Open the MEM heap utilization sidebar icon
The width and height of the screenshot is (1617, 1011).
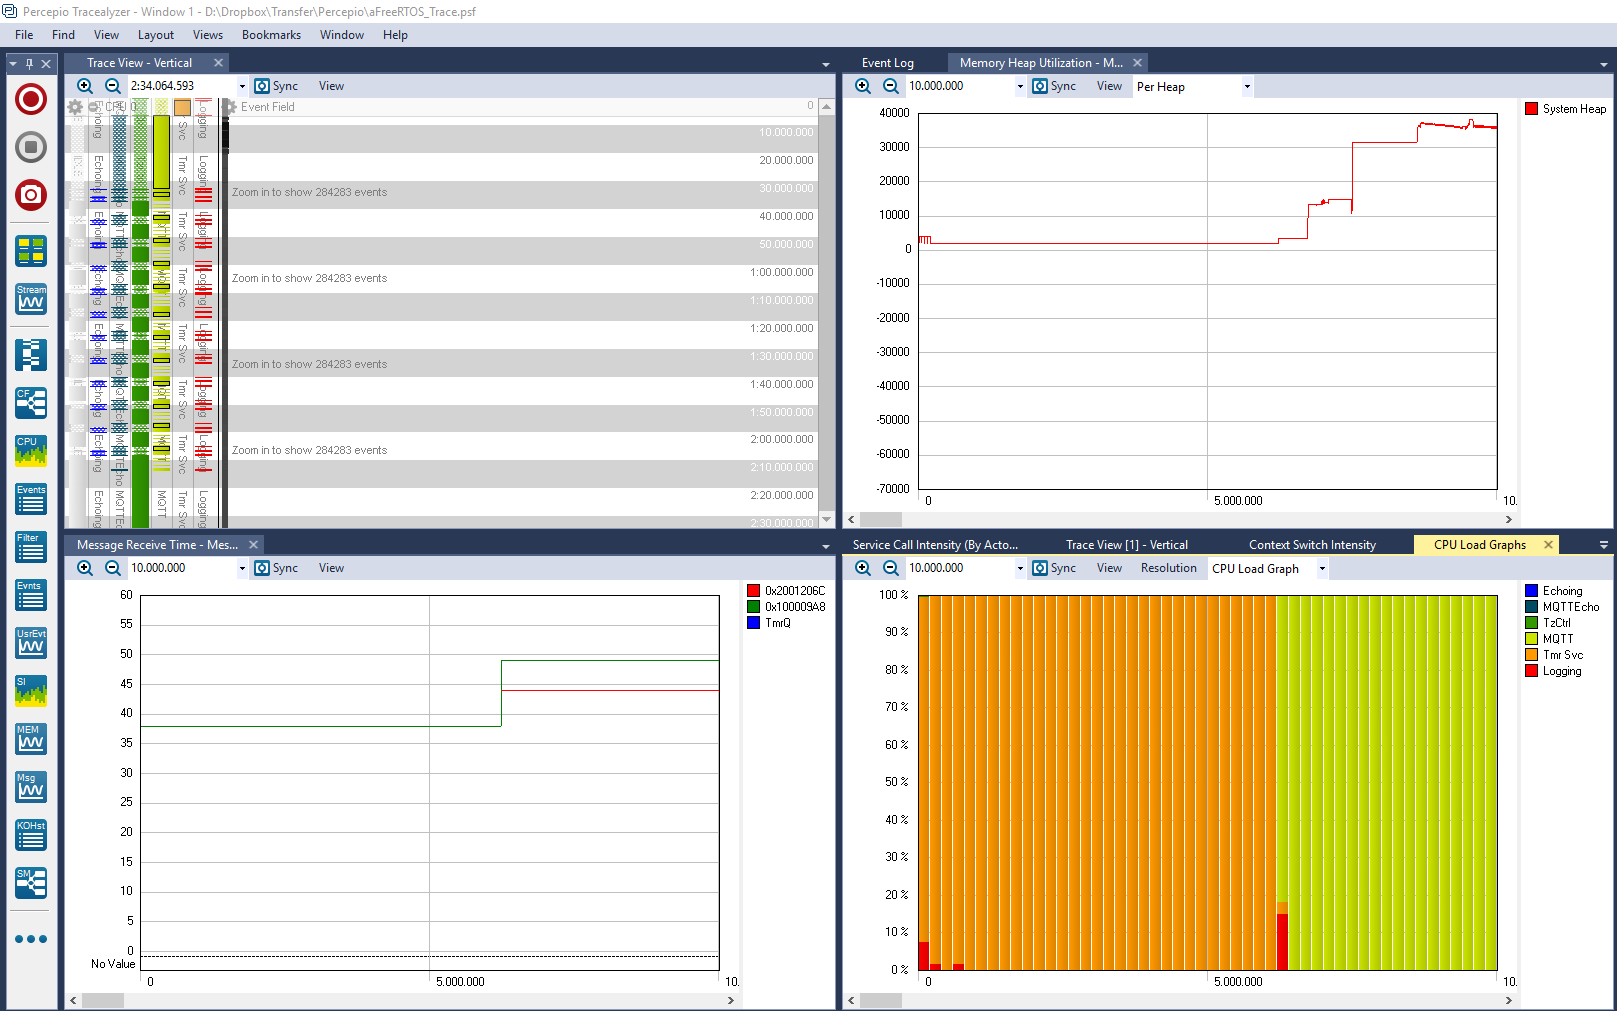31,739
